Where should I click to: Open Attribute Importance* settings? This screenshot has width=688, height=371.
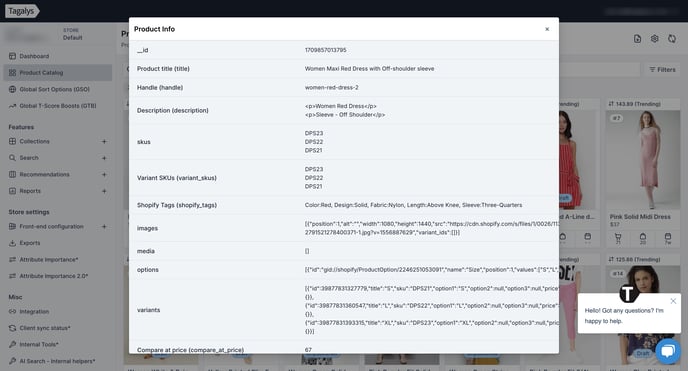point(49,260)
